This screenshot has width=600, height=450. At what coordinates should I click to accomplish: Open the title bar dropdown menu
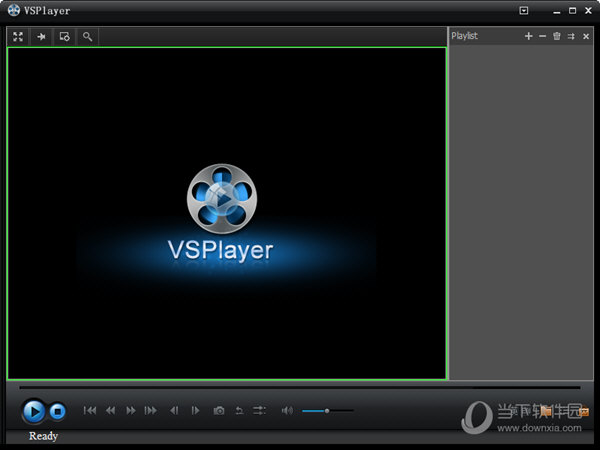coord(524,10)
